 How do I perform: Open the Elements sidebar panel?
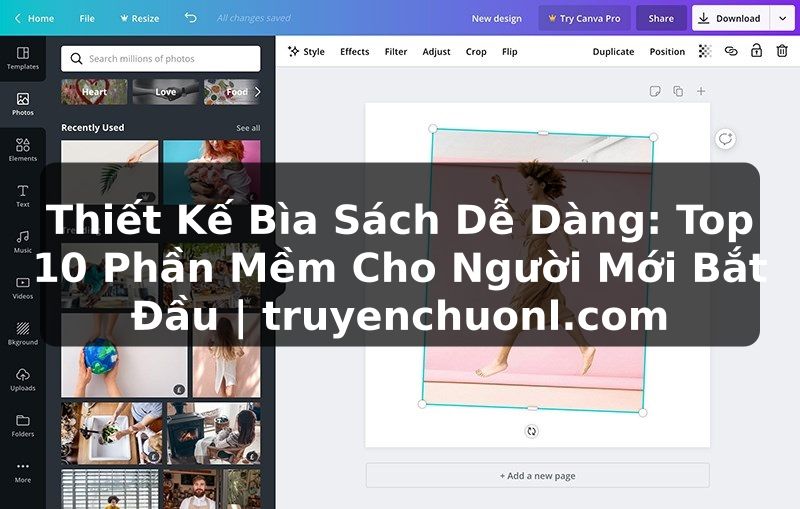pos(22,150)
